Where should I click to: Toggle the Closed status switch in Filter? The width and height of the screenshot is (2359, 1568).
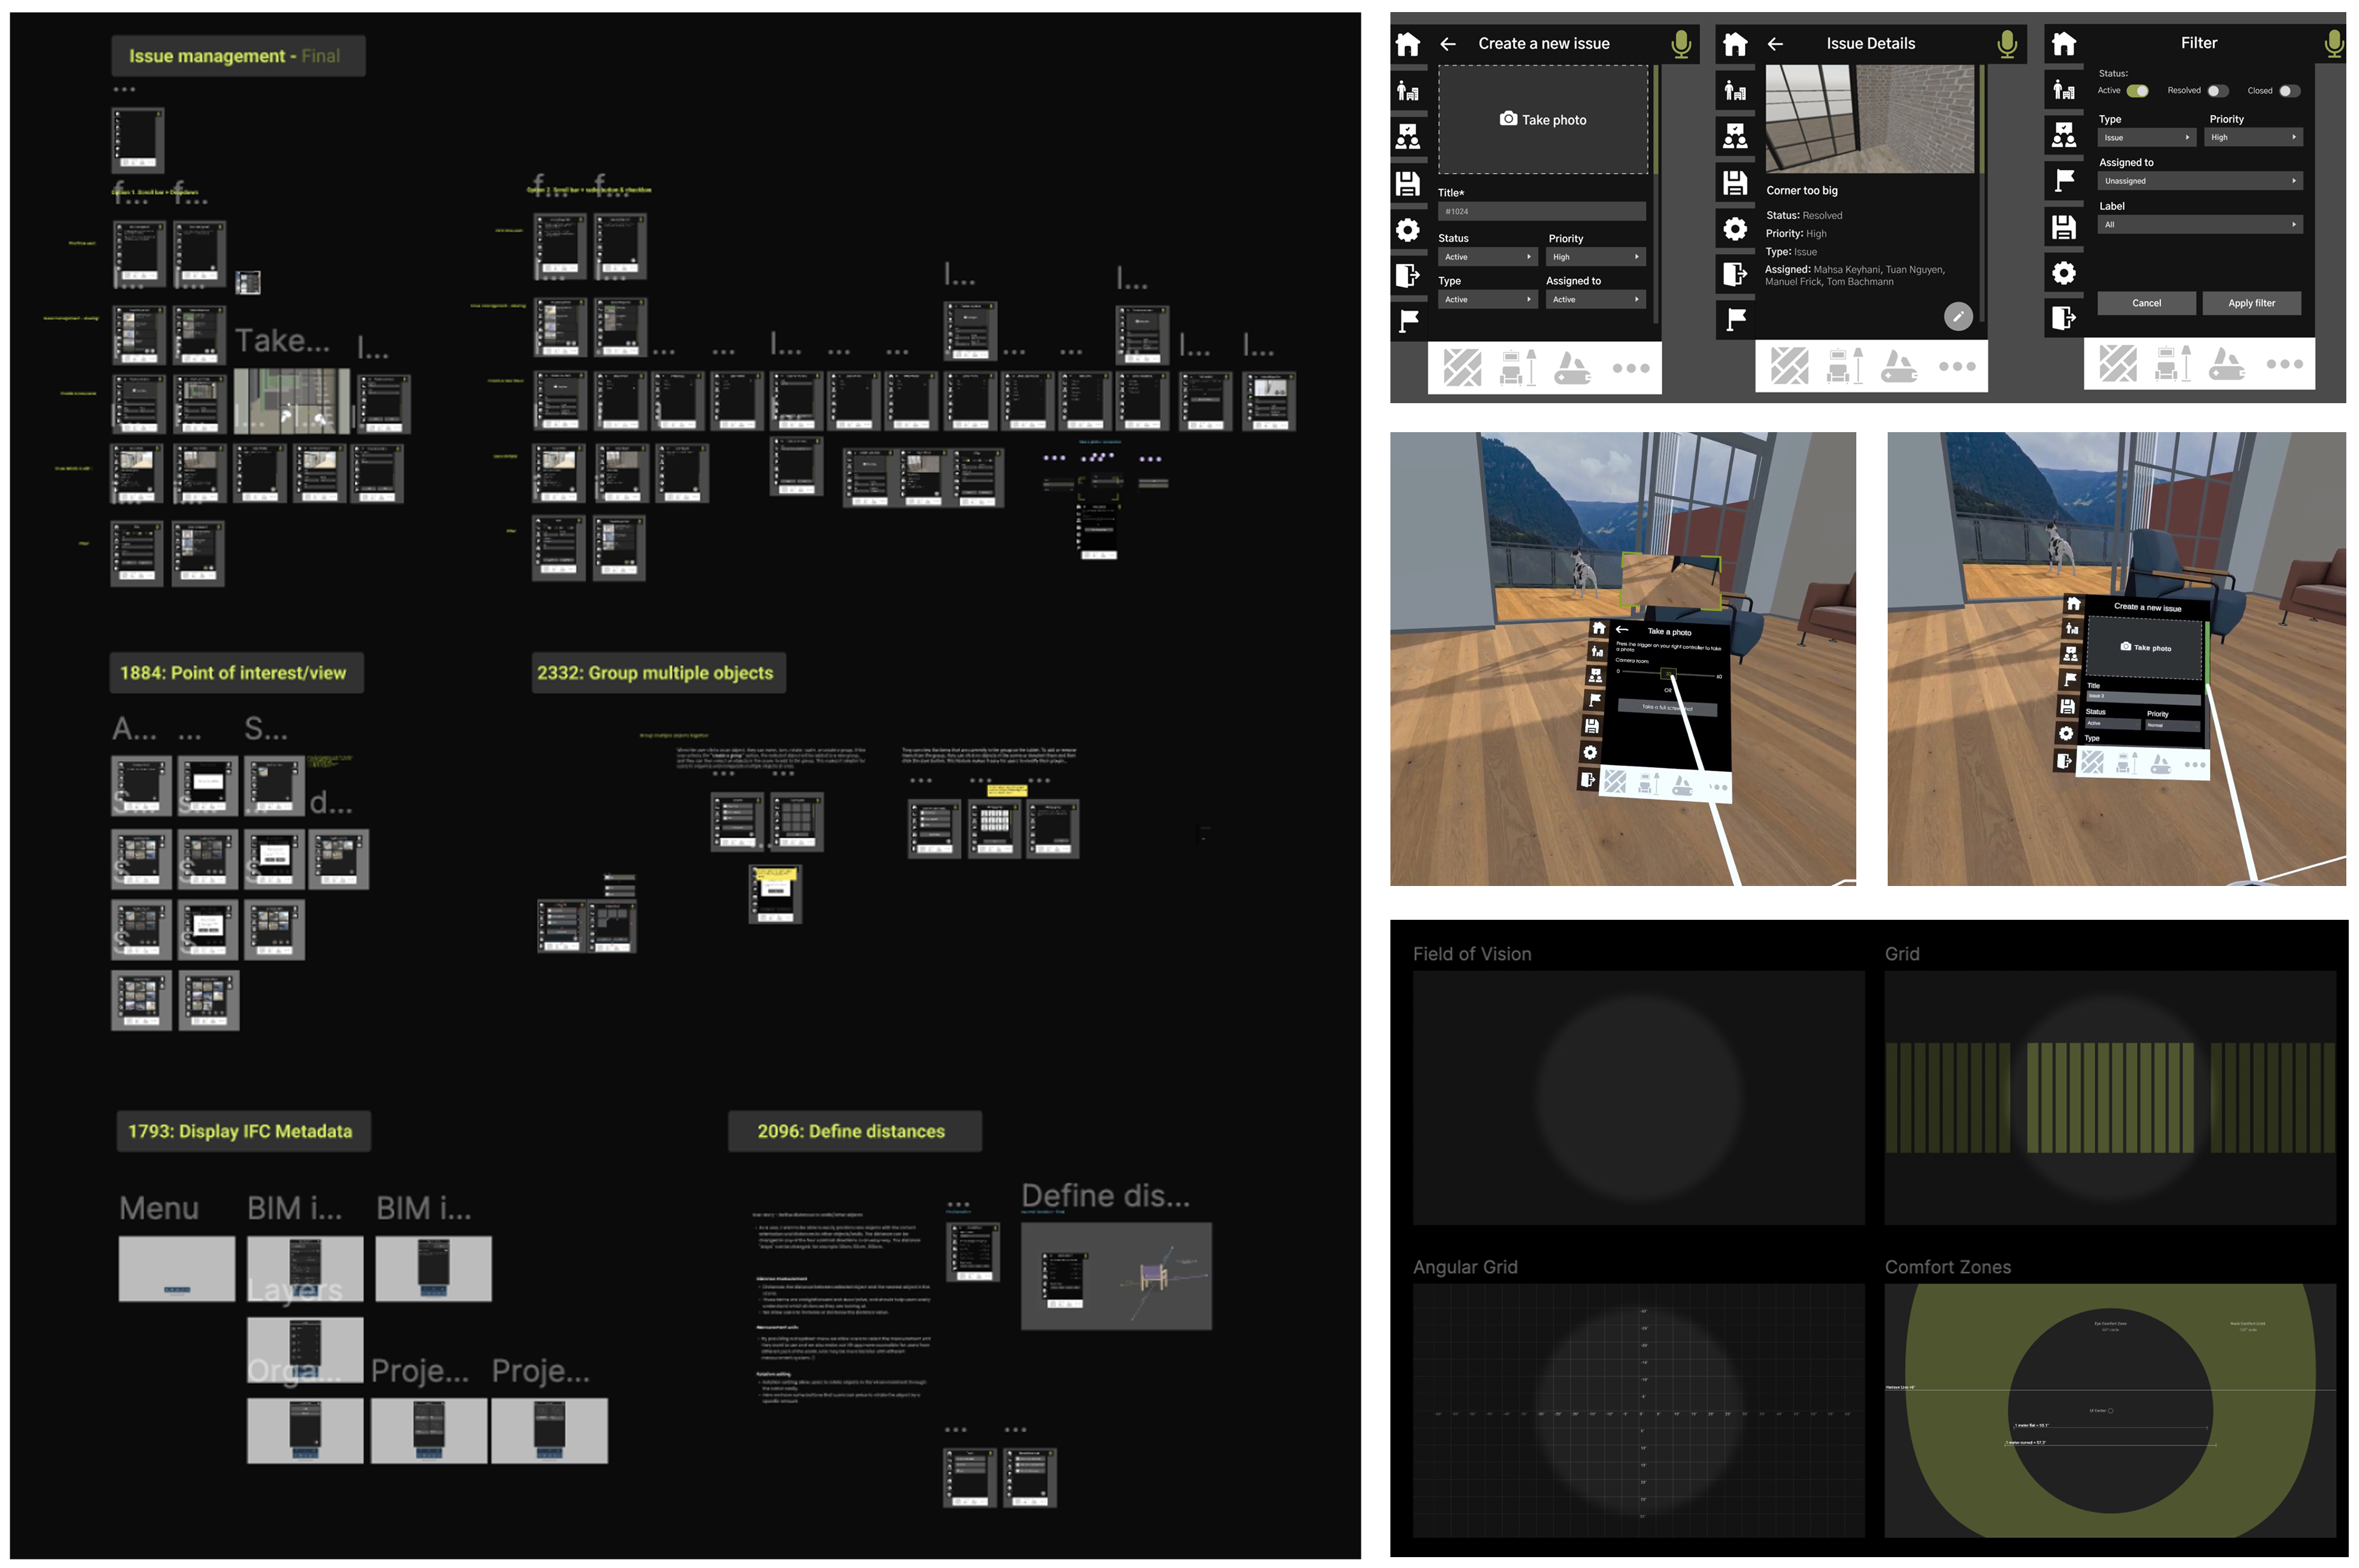coord(2289,91)
